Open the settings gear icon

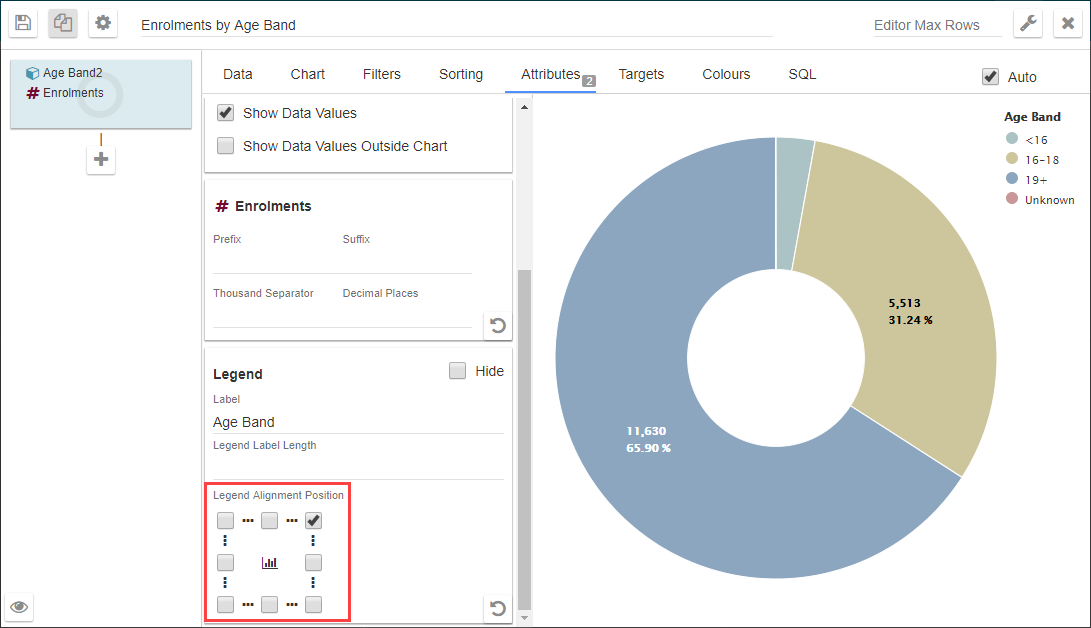103,24
